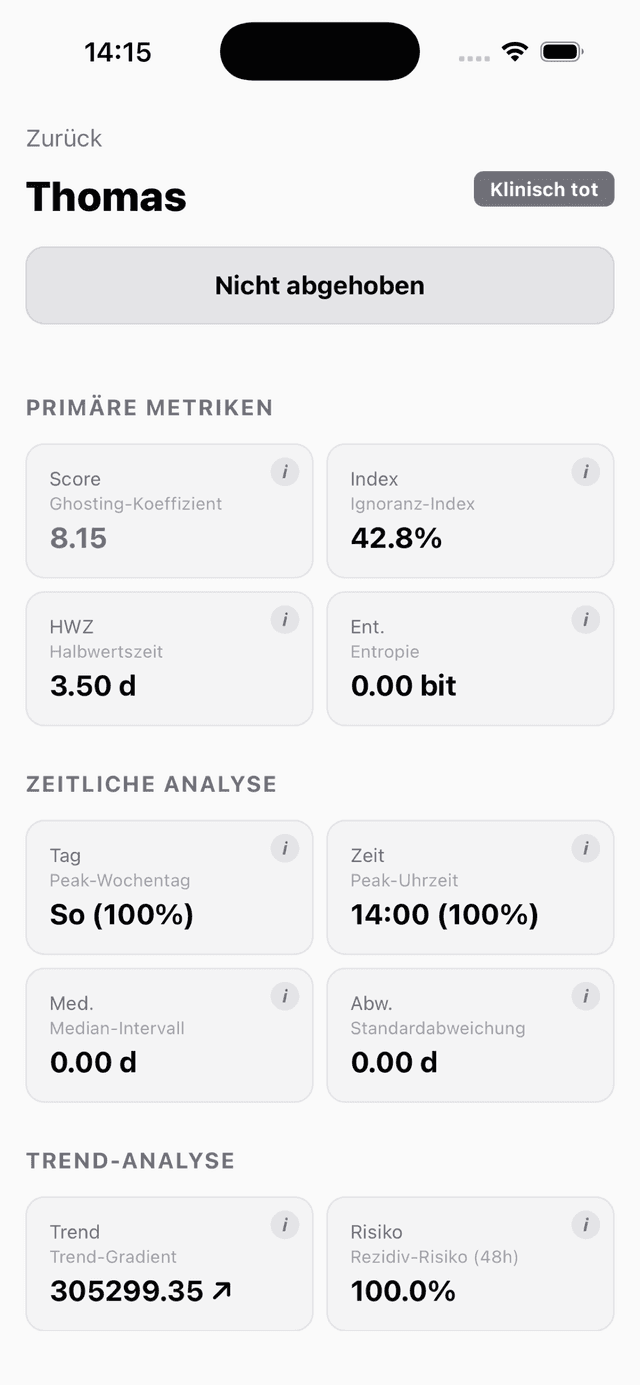Viewport: 640px width, 1385px height.
Task: Show Entropie metric explanation
Action: [585, 620]
